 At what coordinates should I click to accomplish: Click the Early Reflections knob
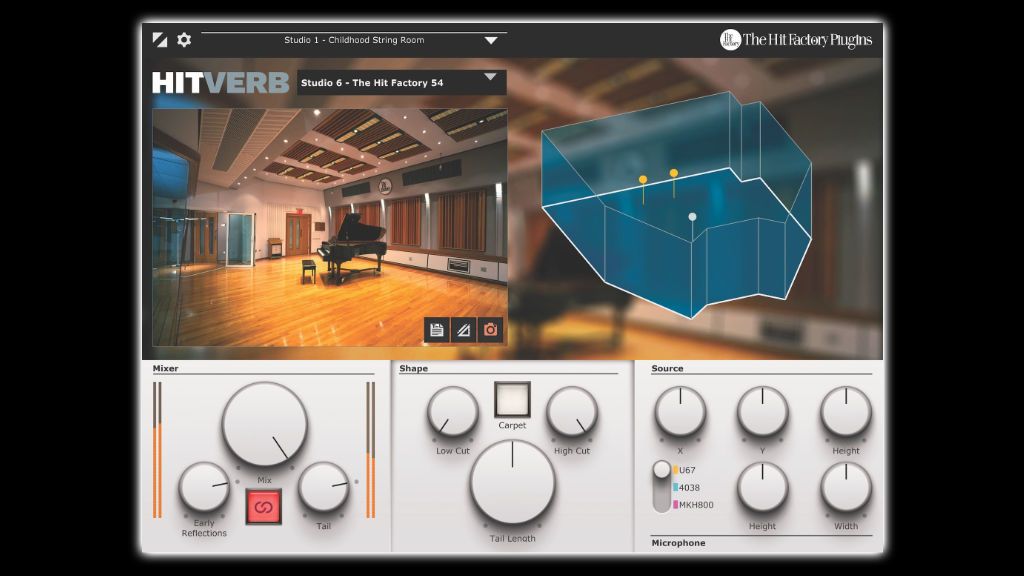point(204,488)
